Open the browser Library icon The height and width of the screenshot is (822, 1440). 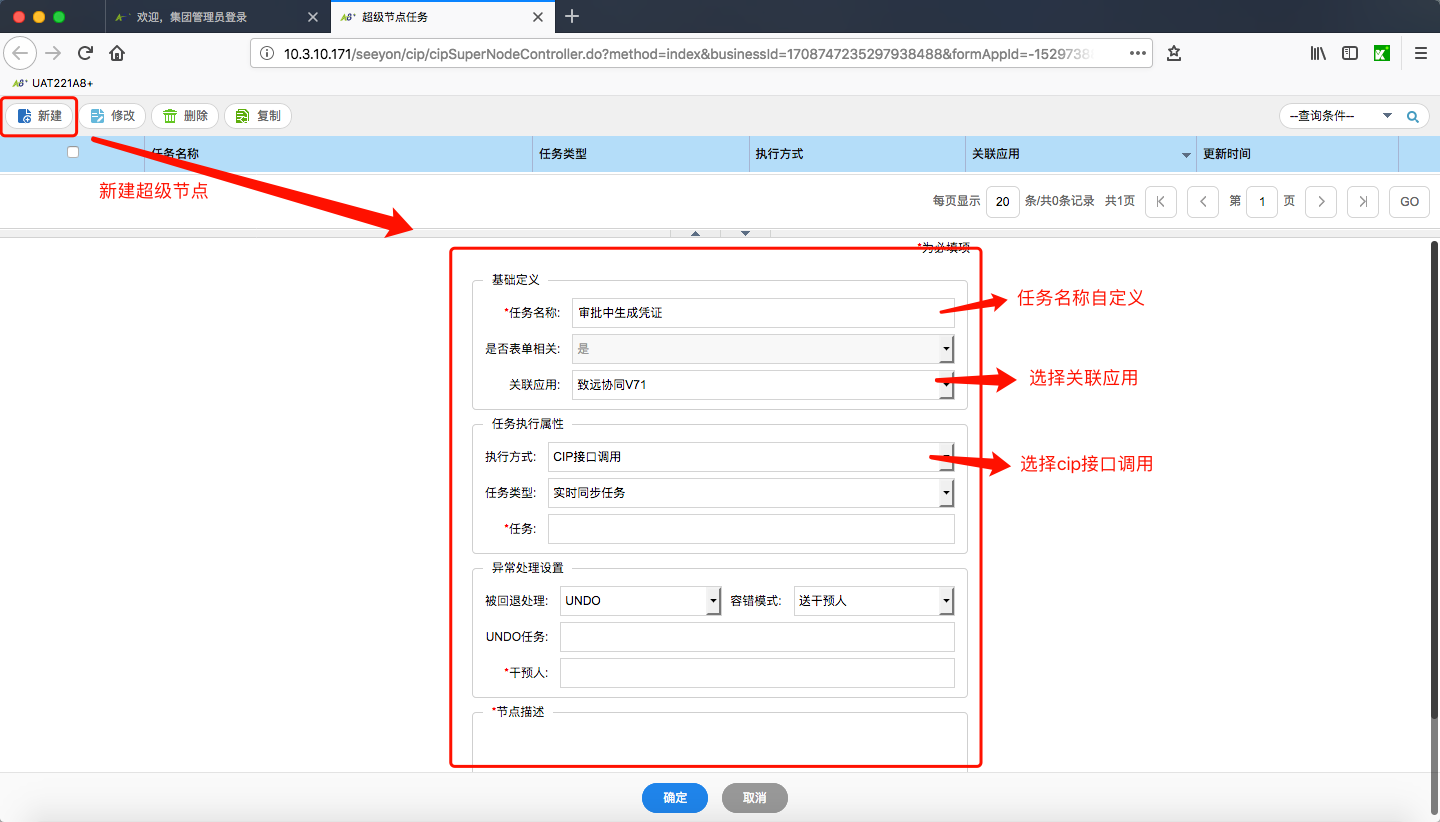click(1318, 53)
